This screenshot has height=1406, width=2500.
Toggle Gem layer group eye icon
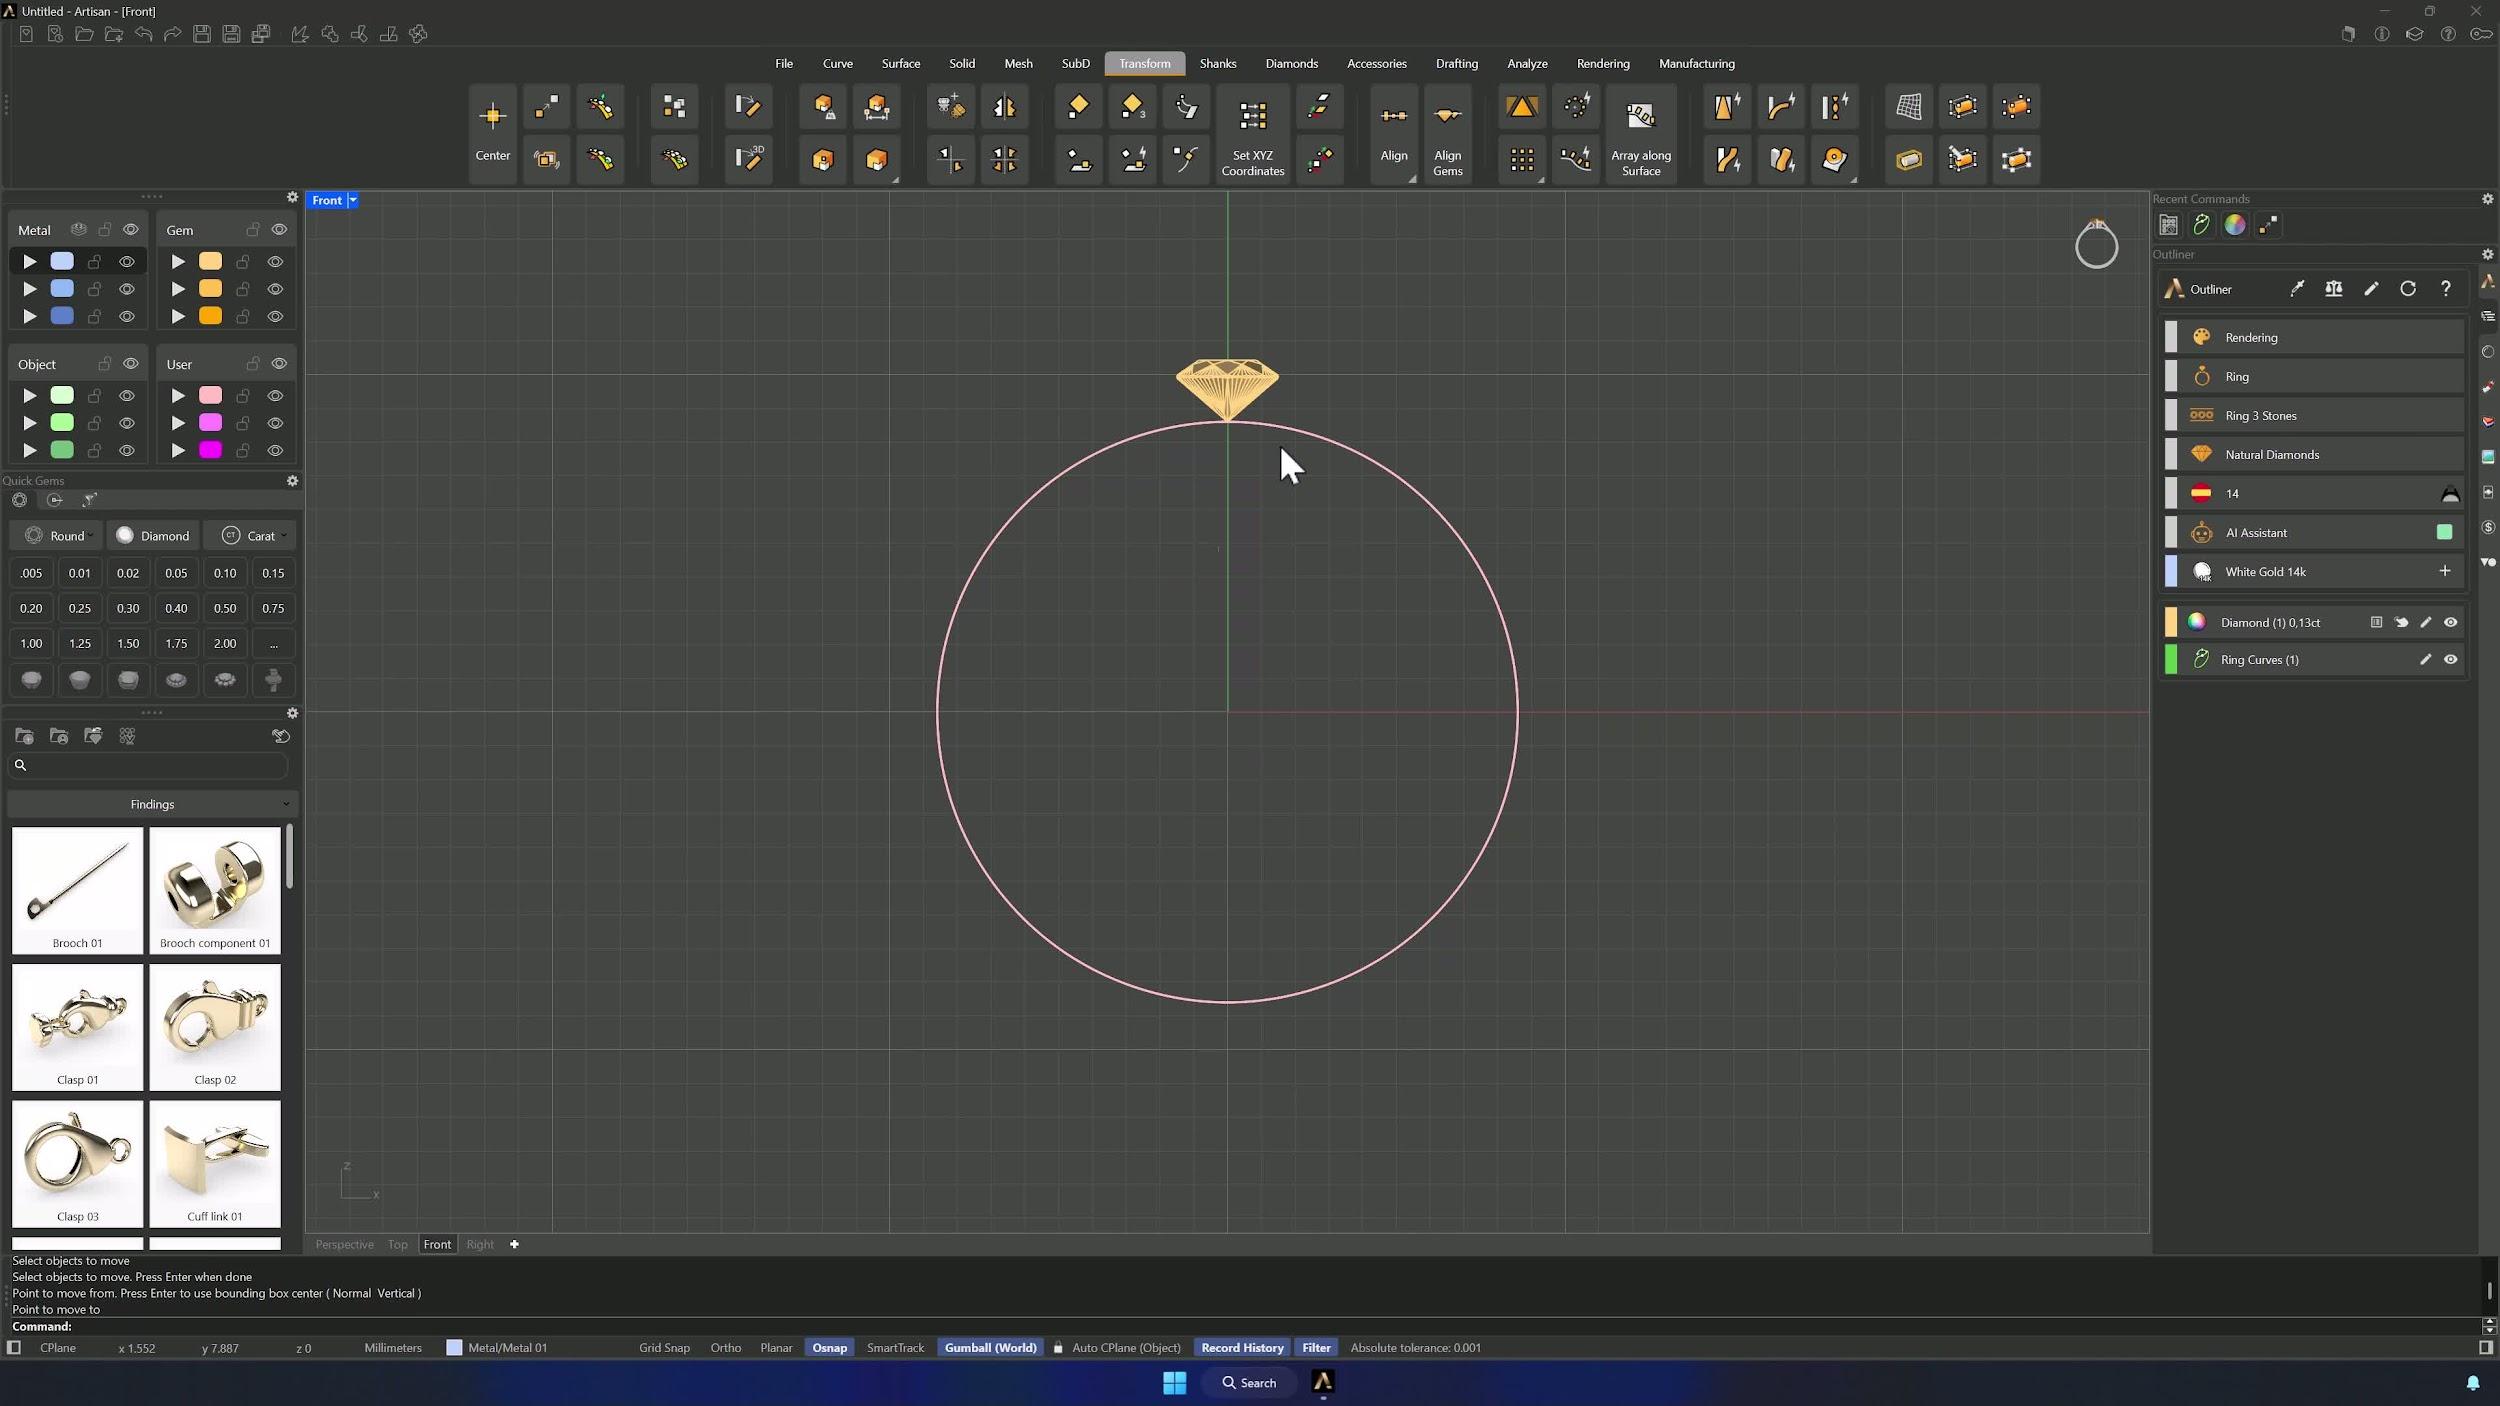click(x=279, y=230)
